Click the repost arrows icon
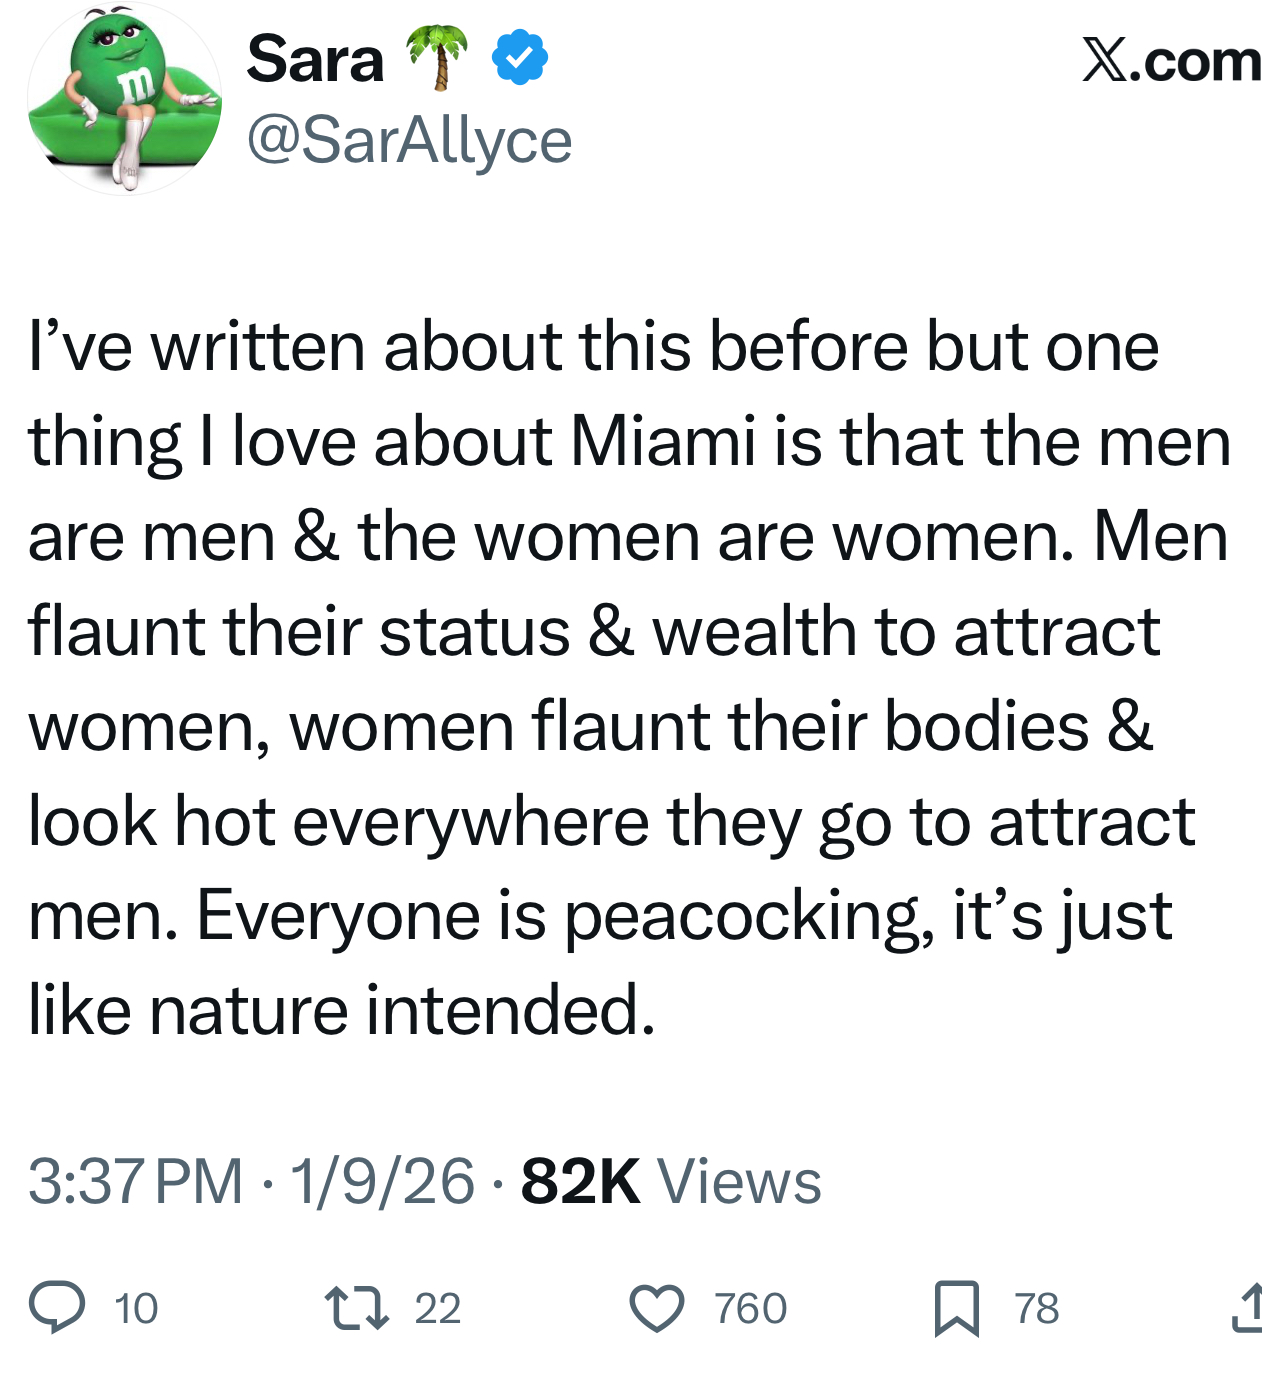Screen dimensions: 1262x1376 pos(357,1307)
